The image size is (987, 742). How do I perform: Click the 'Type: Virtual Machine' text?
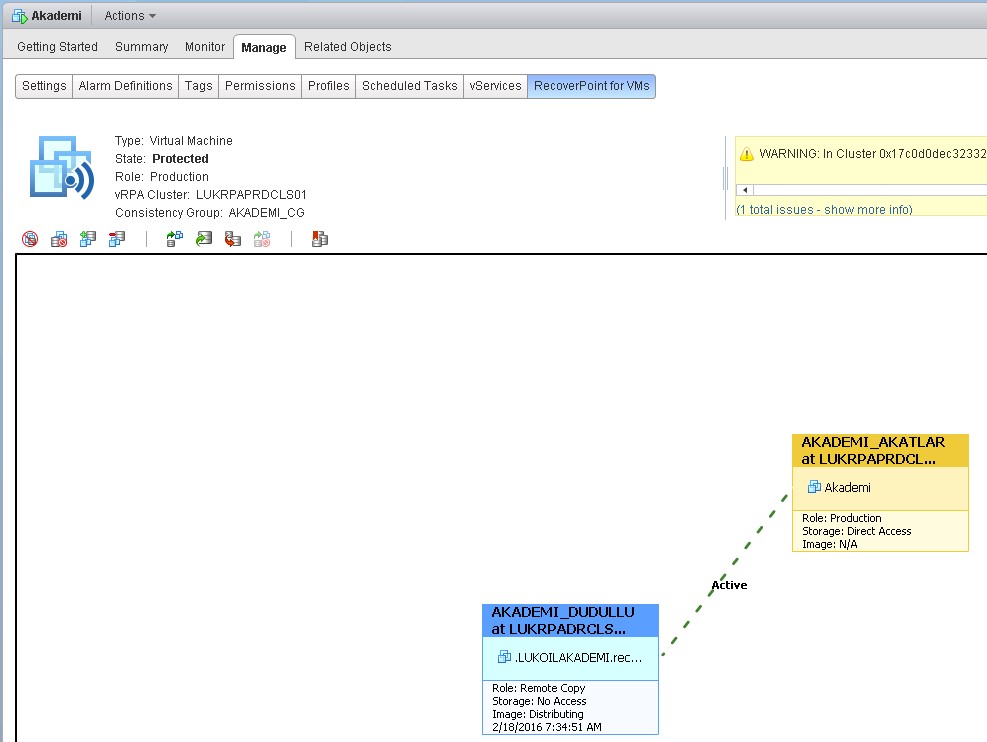(174, 141)
